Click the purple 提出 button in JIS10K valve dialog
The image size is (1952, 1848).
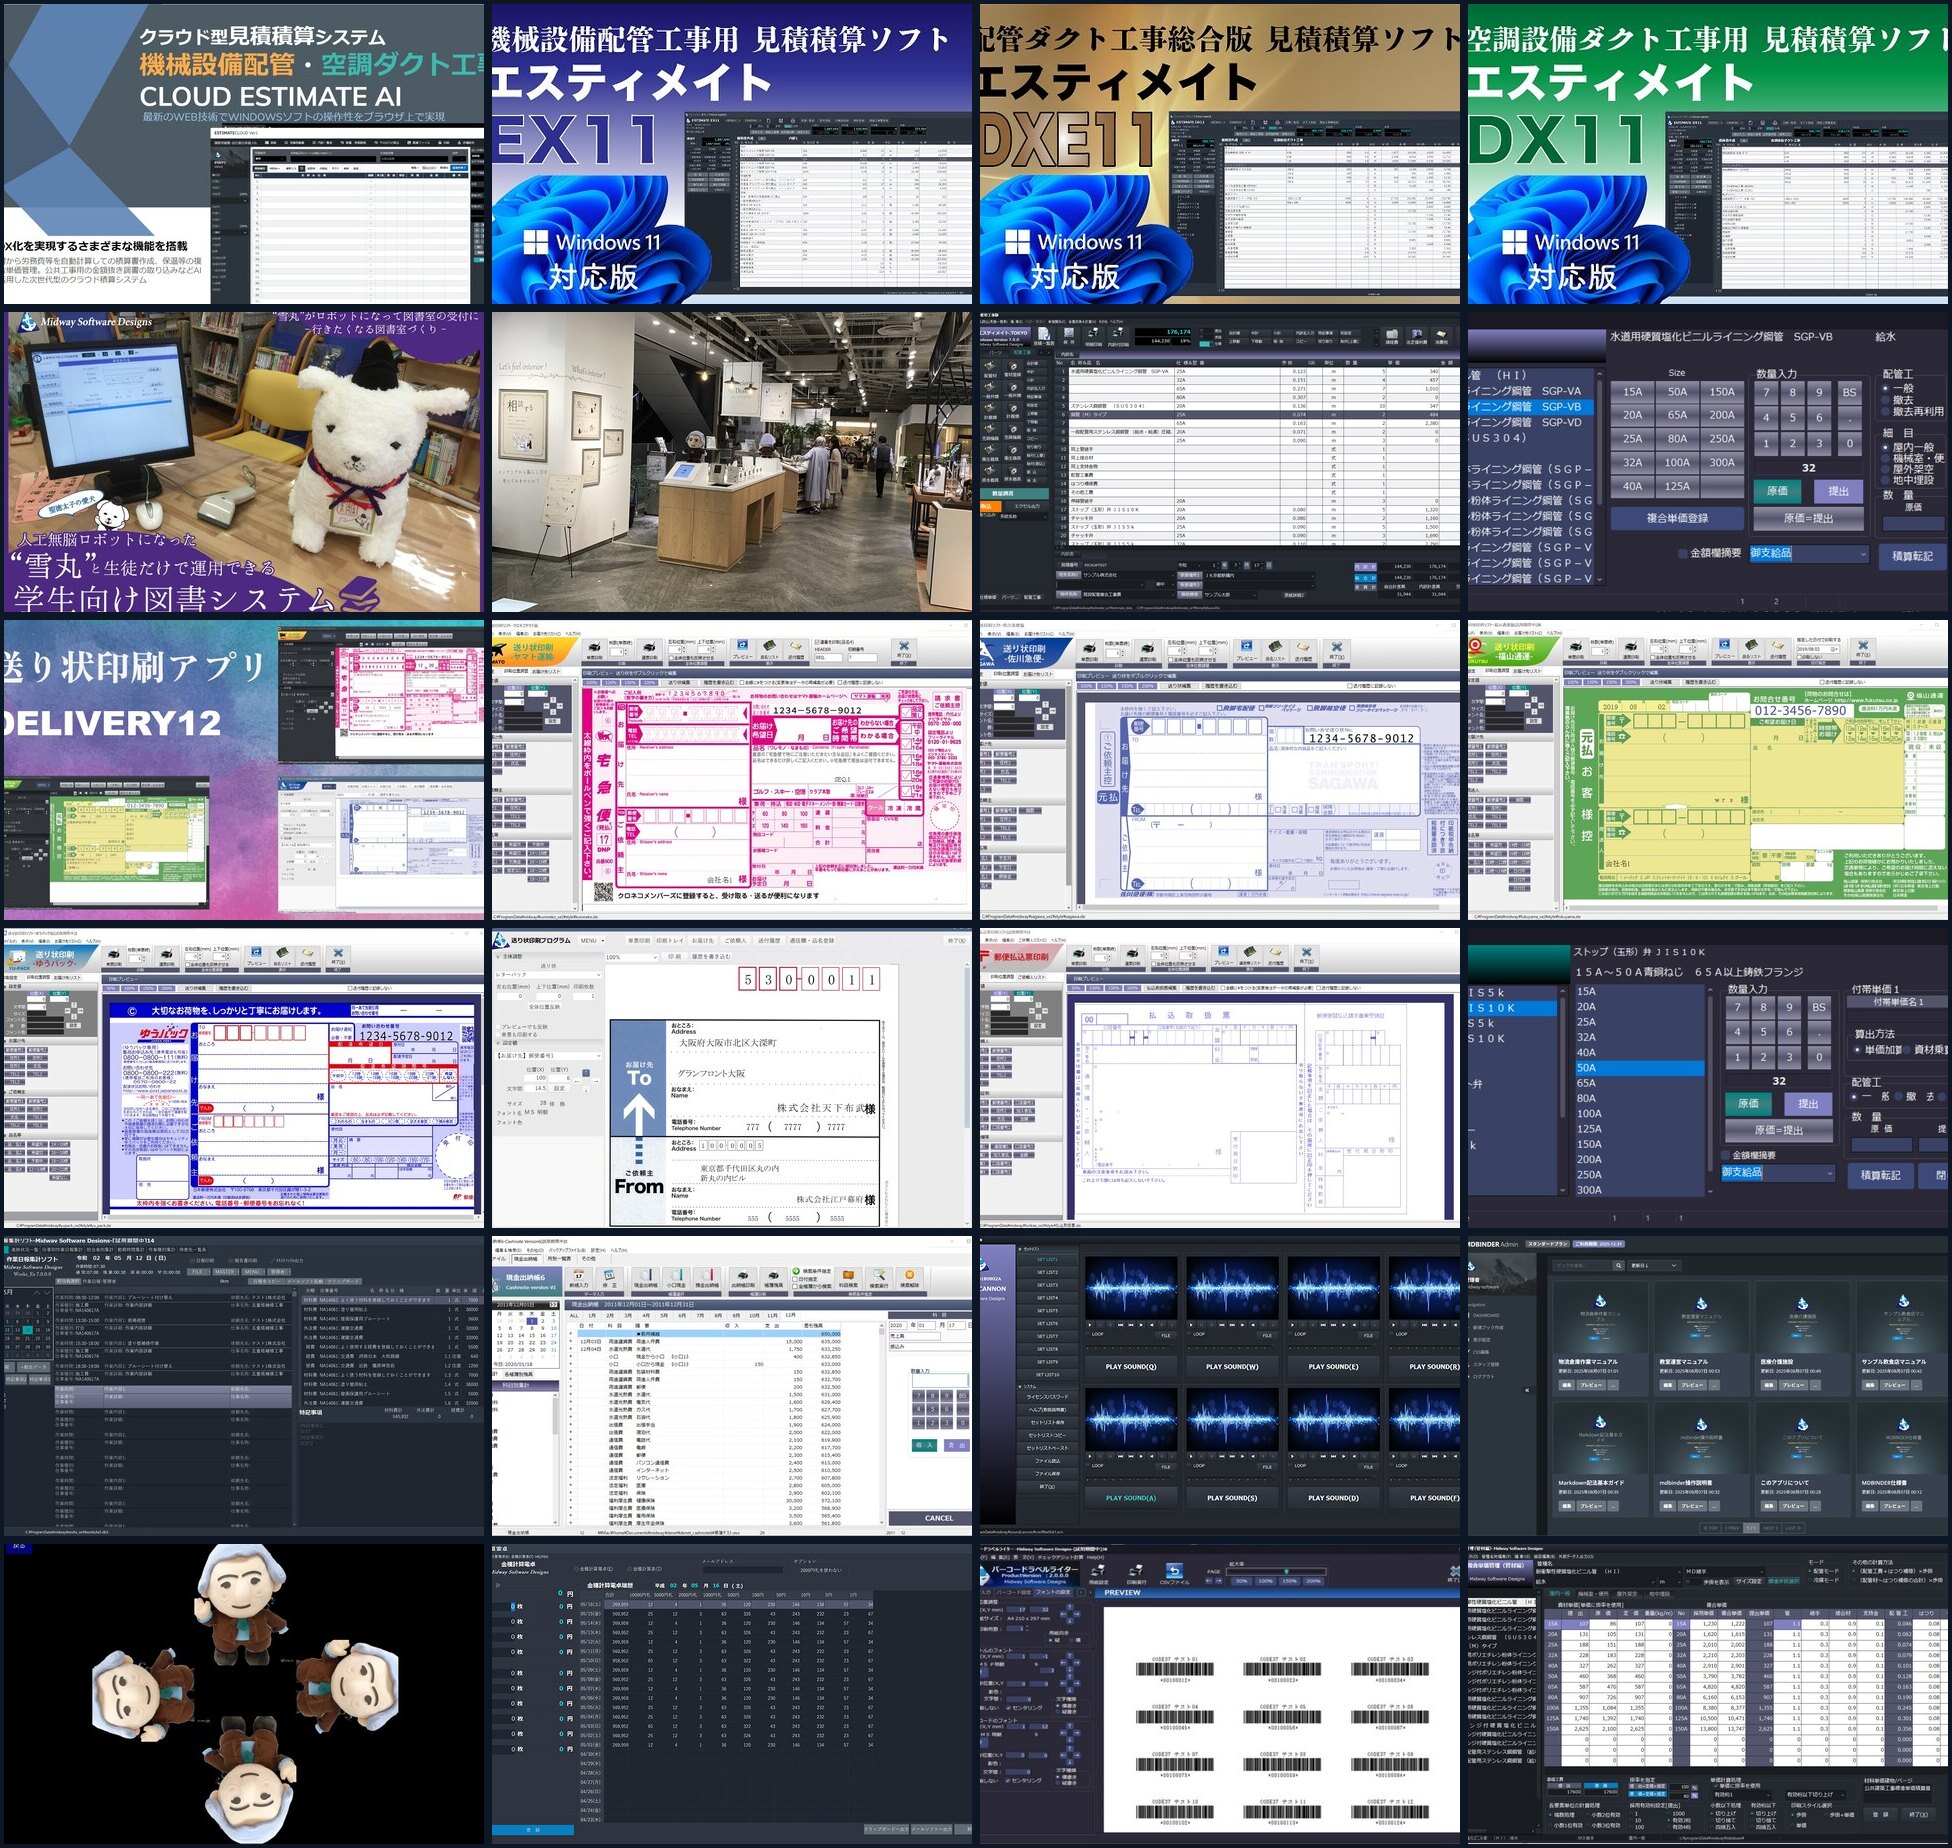coord(1809,1103)
